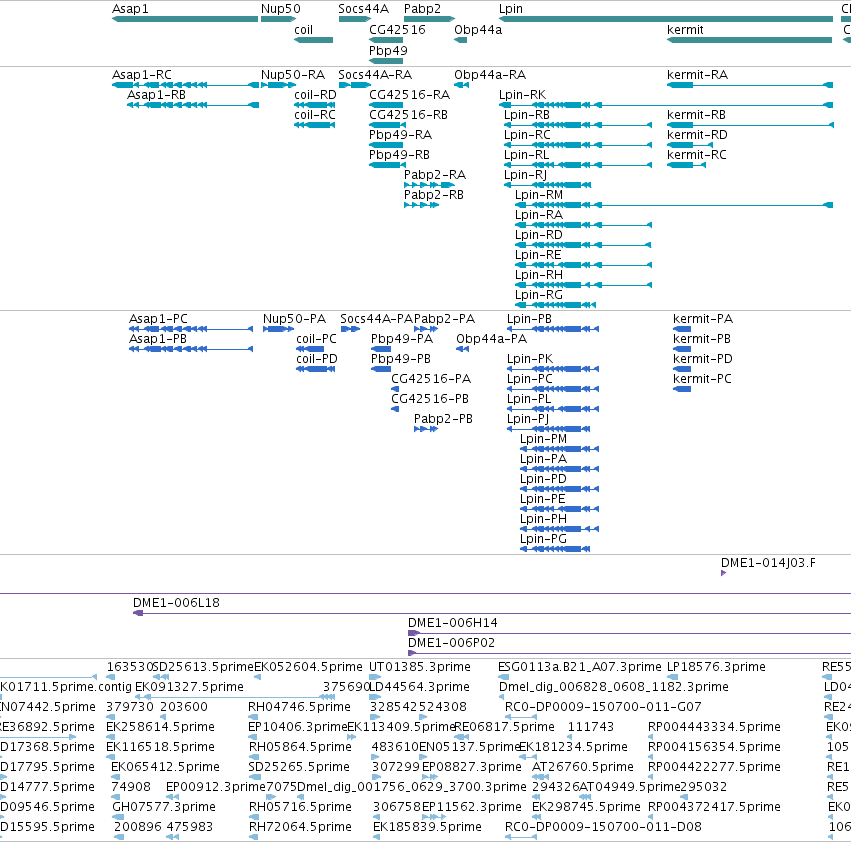The width and height of the screenshot is (851, 842).
Task: Click the SD25613.5prime EST label
Action: tap(204, 667)
